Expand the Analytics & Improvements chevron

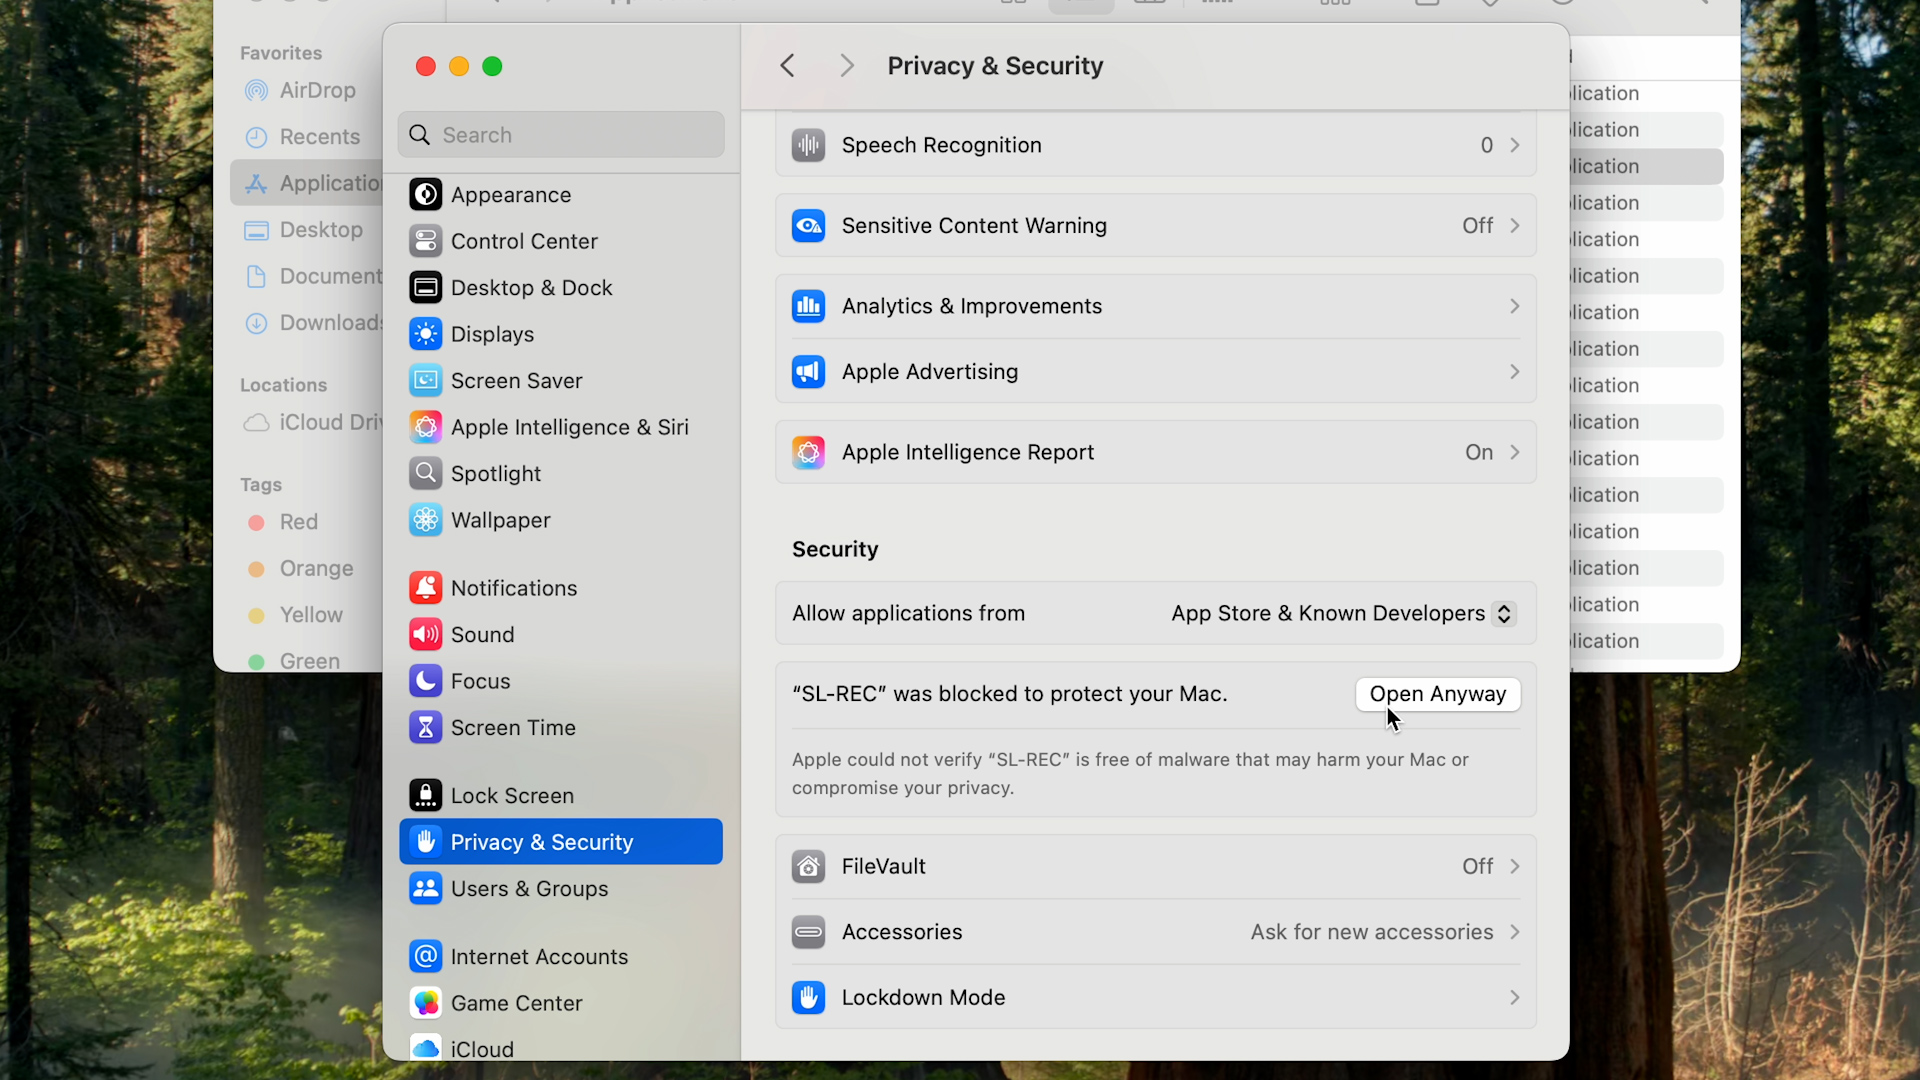[1515, 306]
